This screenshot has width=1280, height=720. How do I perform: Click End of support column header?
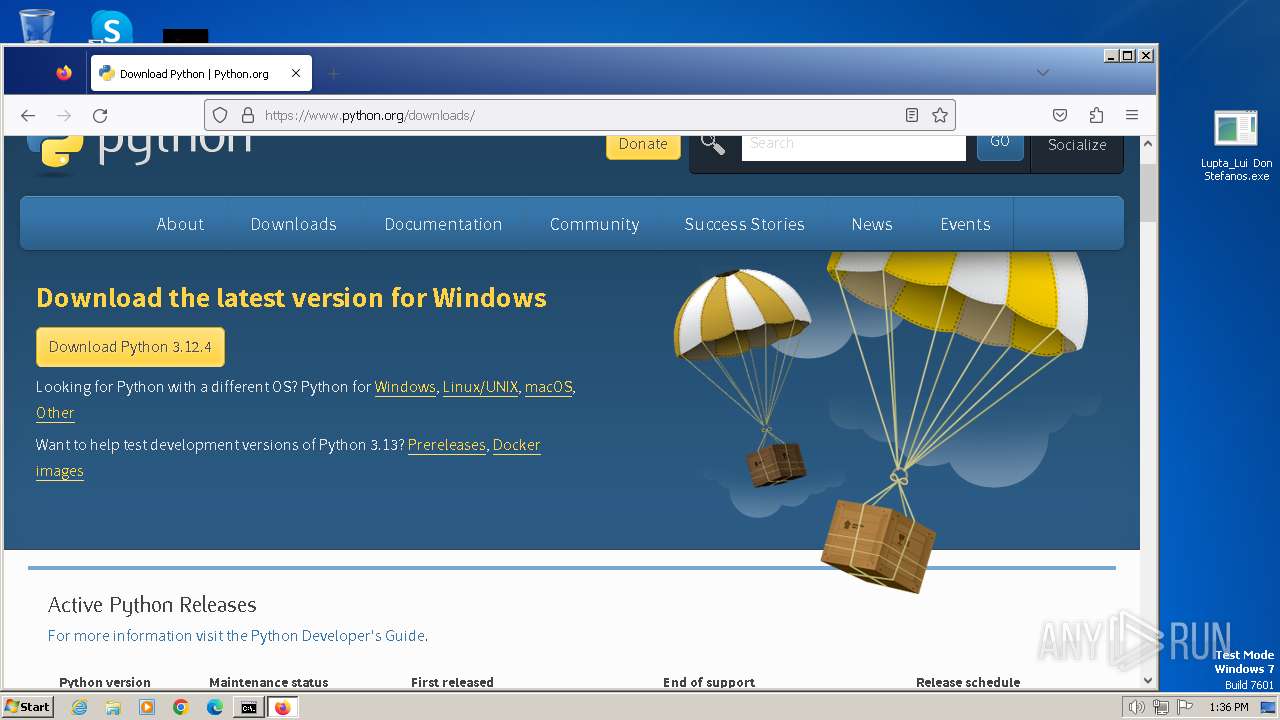[x=709, y=682]
